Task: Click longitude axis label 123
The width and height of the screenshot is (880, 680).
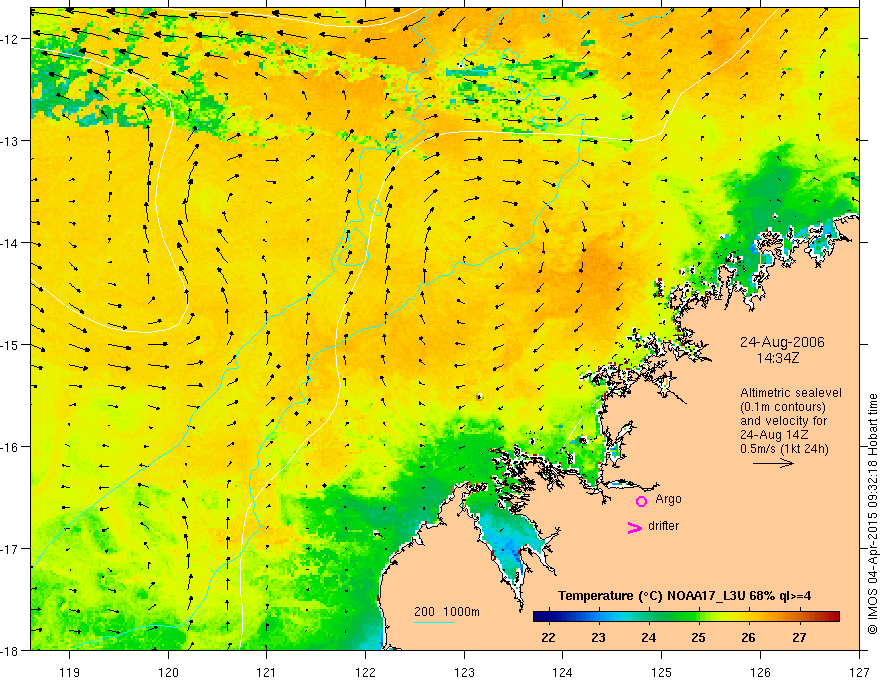Action: click(464, 672)
